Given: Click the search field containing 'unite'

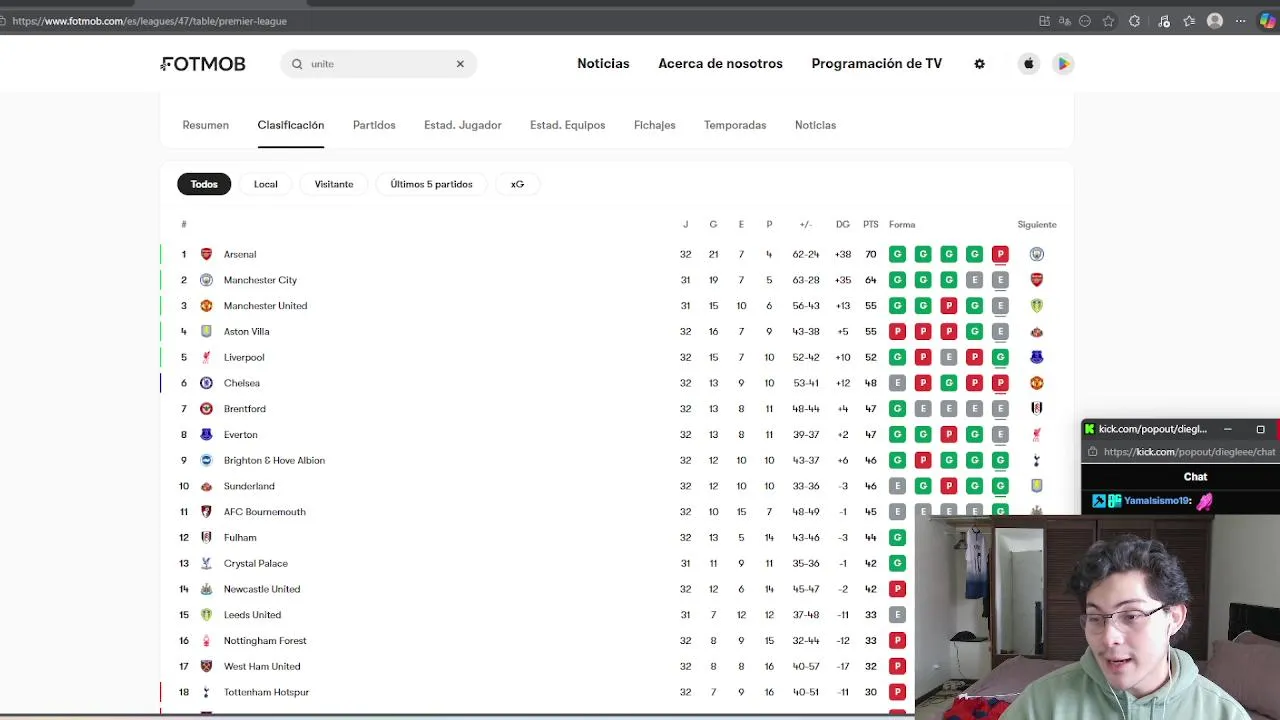Looking at the screenshot, I should [x=378, y=64].
